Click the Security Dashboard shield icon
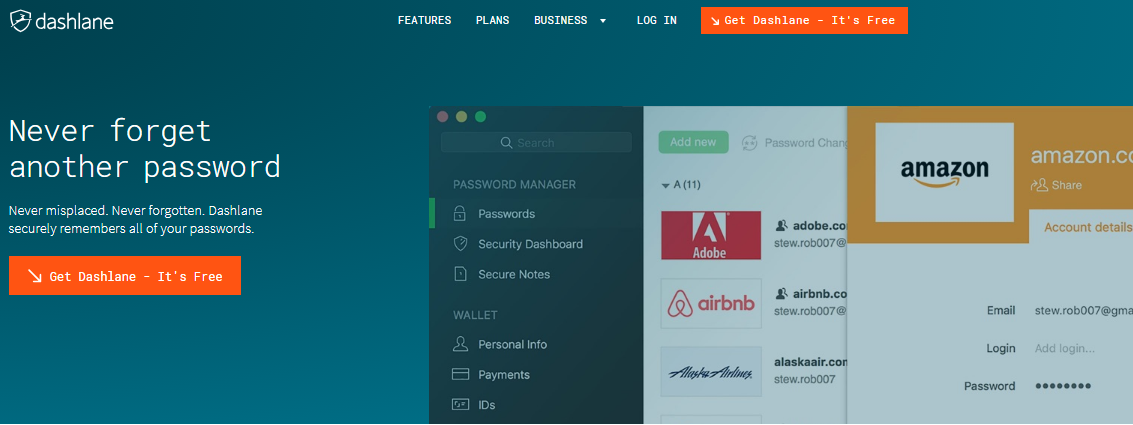The image size is (1133, 425). click(x=460, y=244)
